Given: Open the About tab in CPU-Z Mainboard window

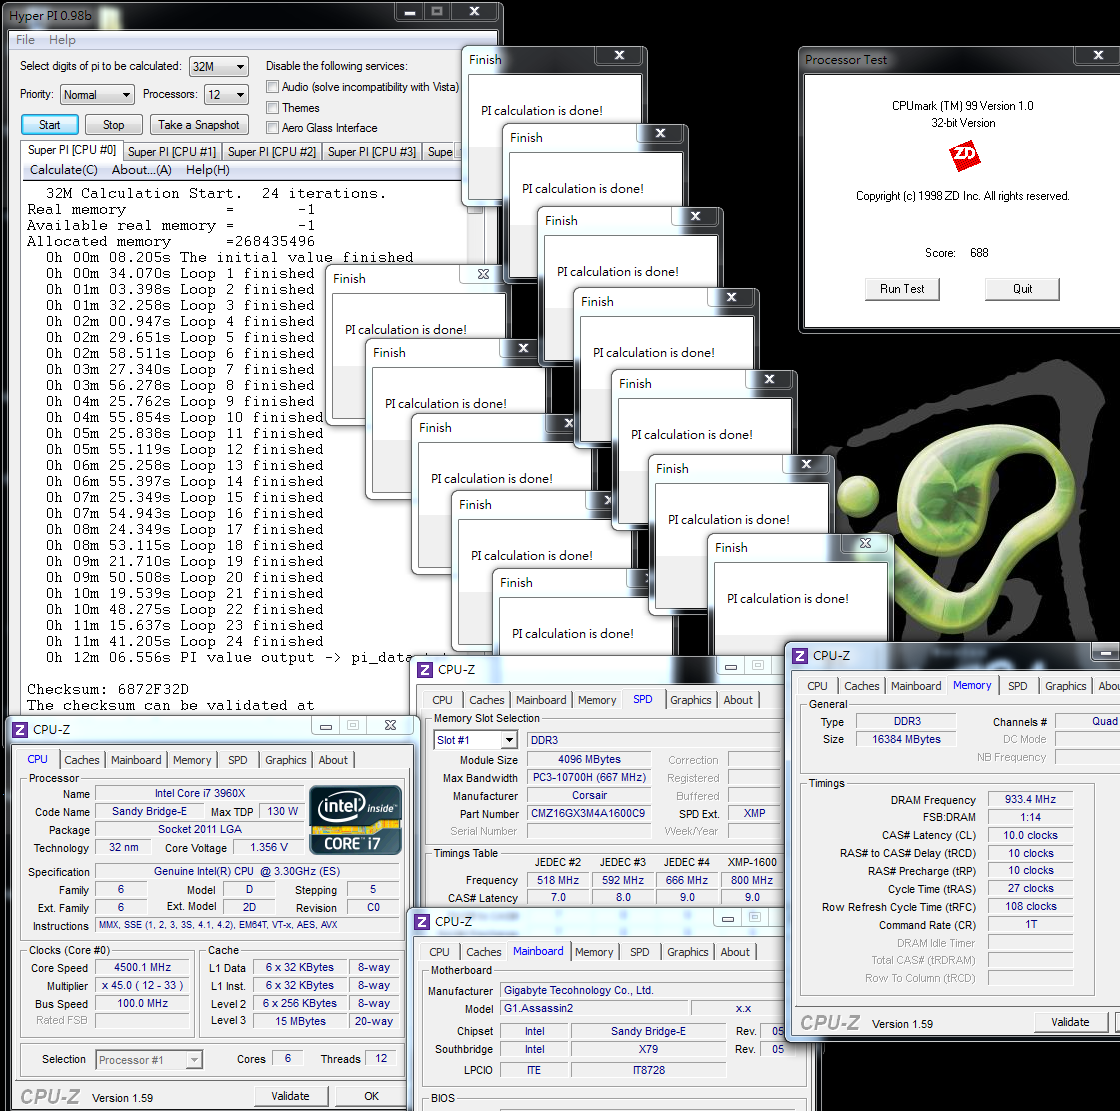Looking at the screenshot, I should 735,952.
